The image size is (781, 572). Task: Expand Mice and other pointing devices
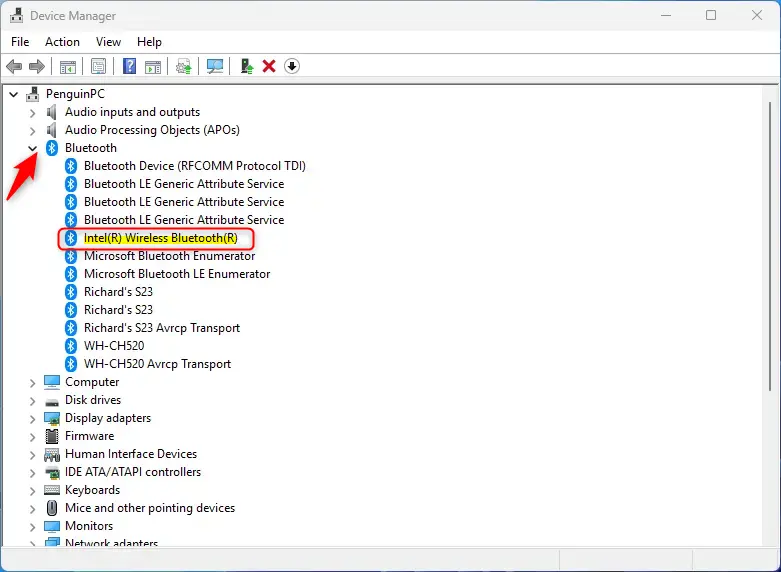tap(32, 509)
